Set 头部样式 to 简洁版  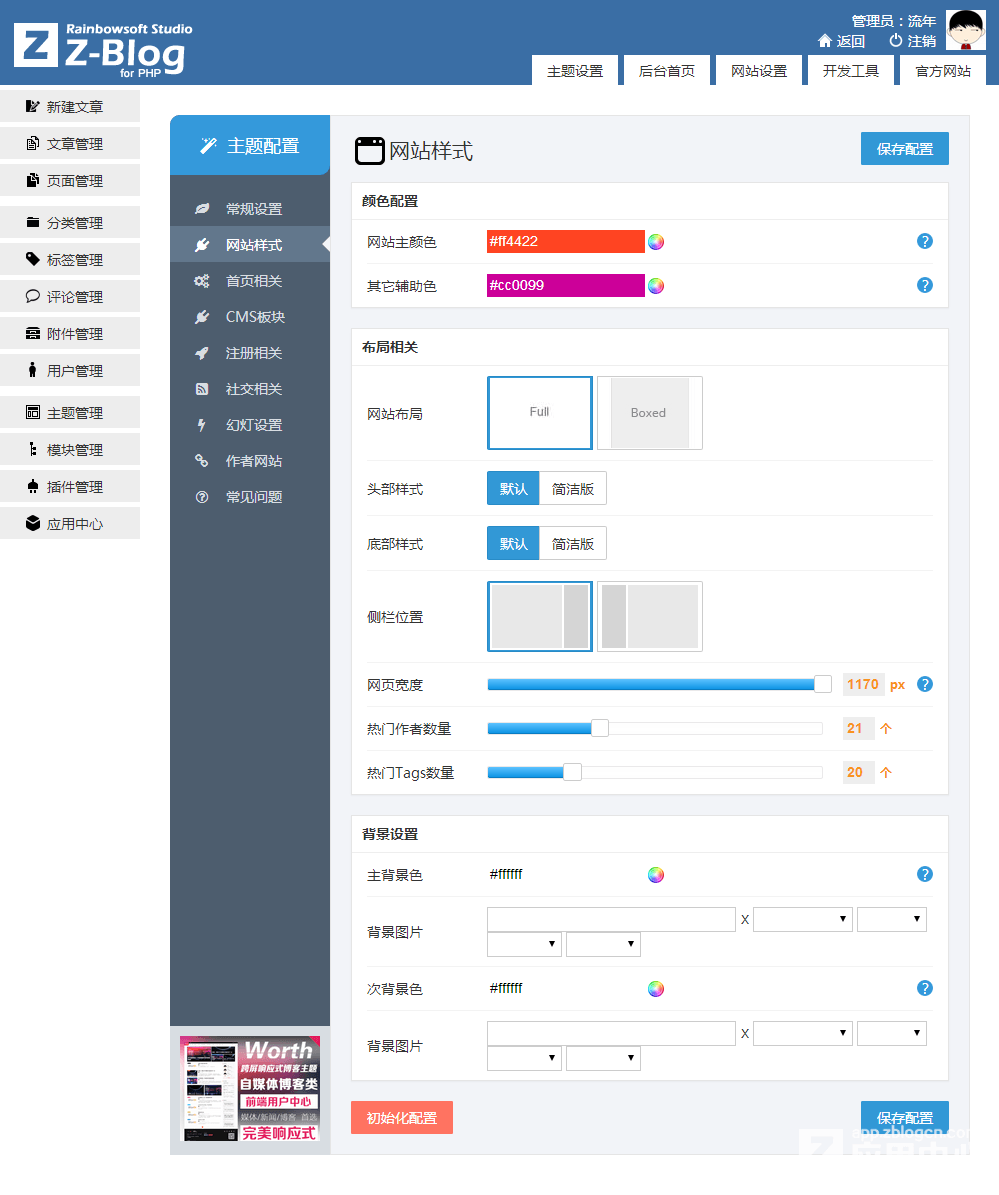tap(573, 489)
